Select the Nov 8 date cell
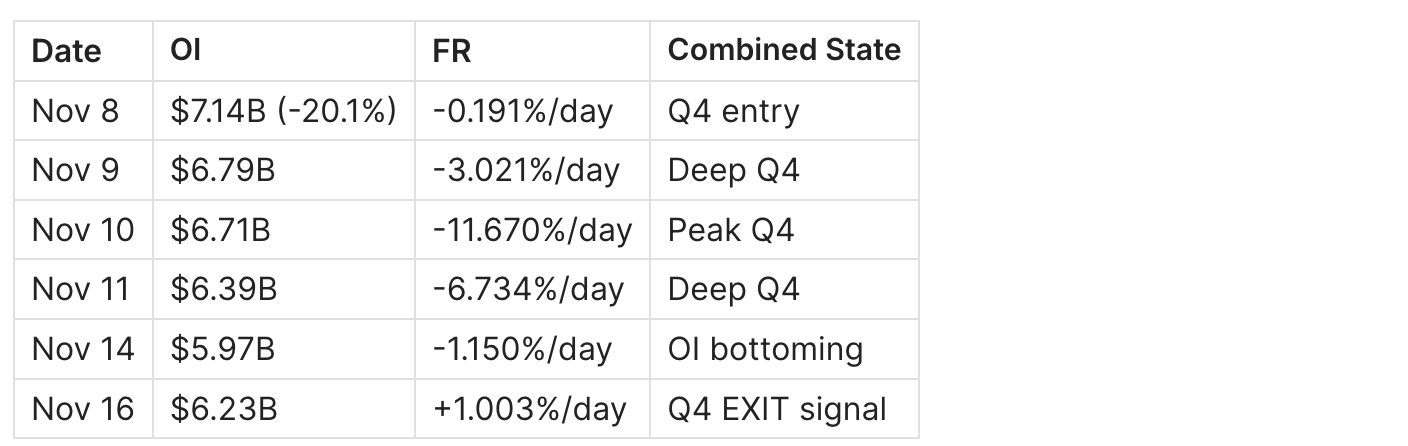The width and height of the screenshot is (1408, 446). click(75, 111)
